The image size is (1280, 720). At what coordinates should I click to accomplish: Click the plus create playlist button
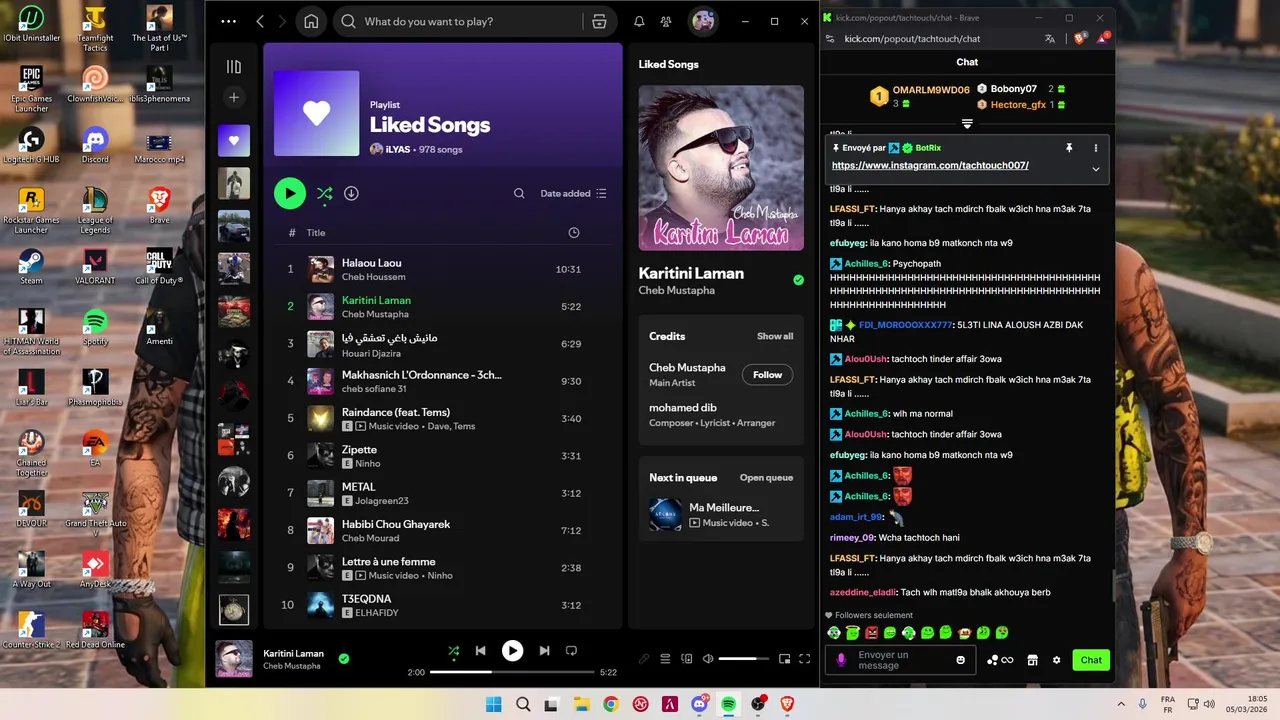click(234, 97)
